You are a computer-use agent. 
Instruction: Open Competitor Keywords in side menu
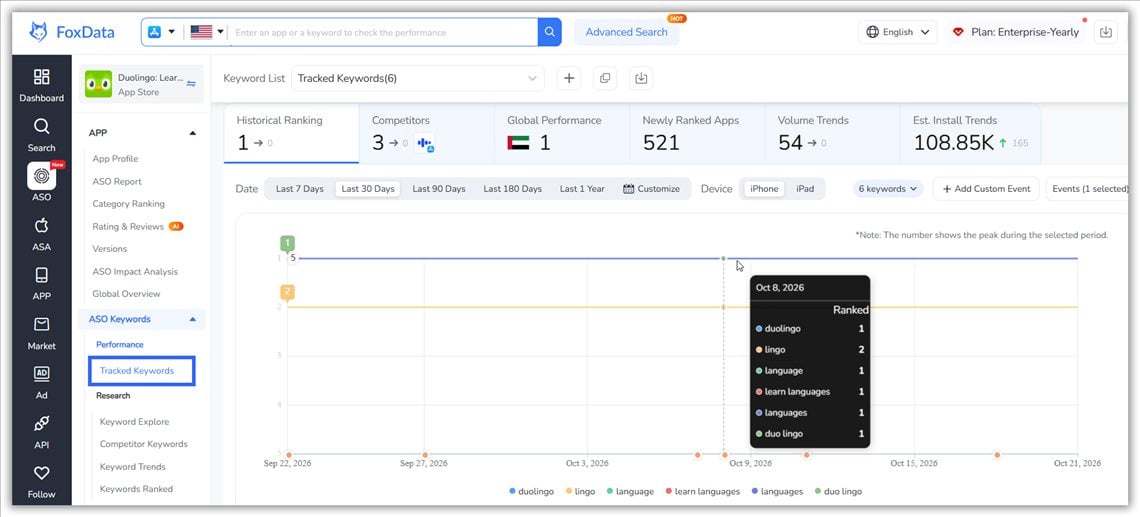144,444
